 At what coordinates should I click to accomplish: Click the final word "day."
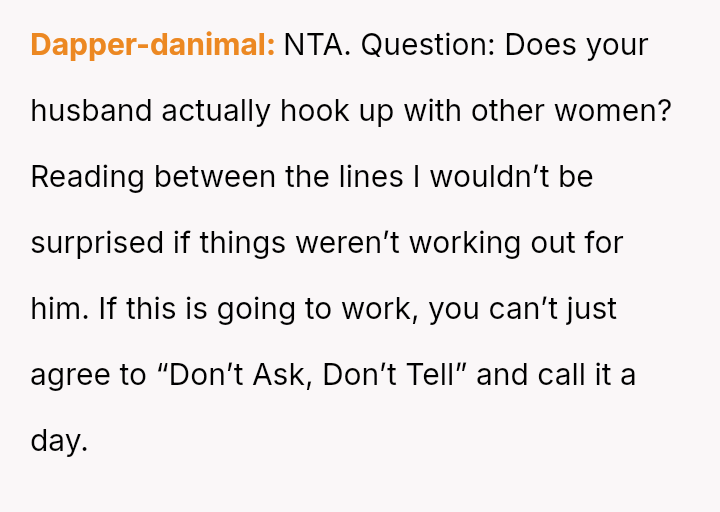pos(59,441)
